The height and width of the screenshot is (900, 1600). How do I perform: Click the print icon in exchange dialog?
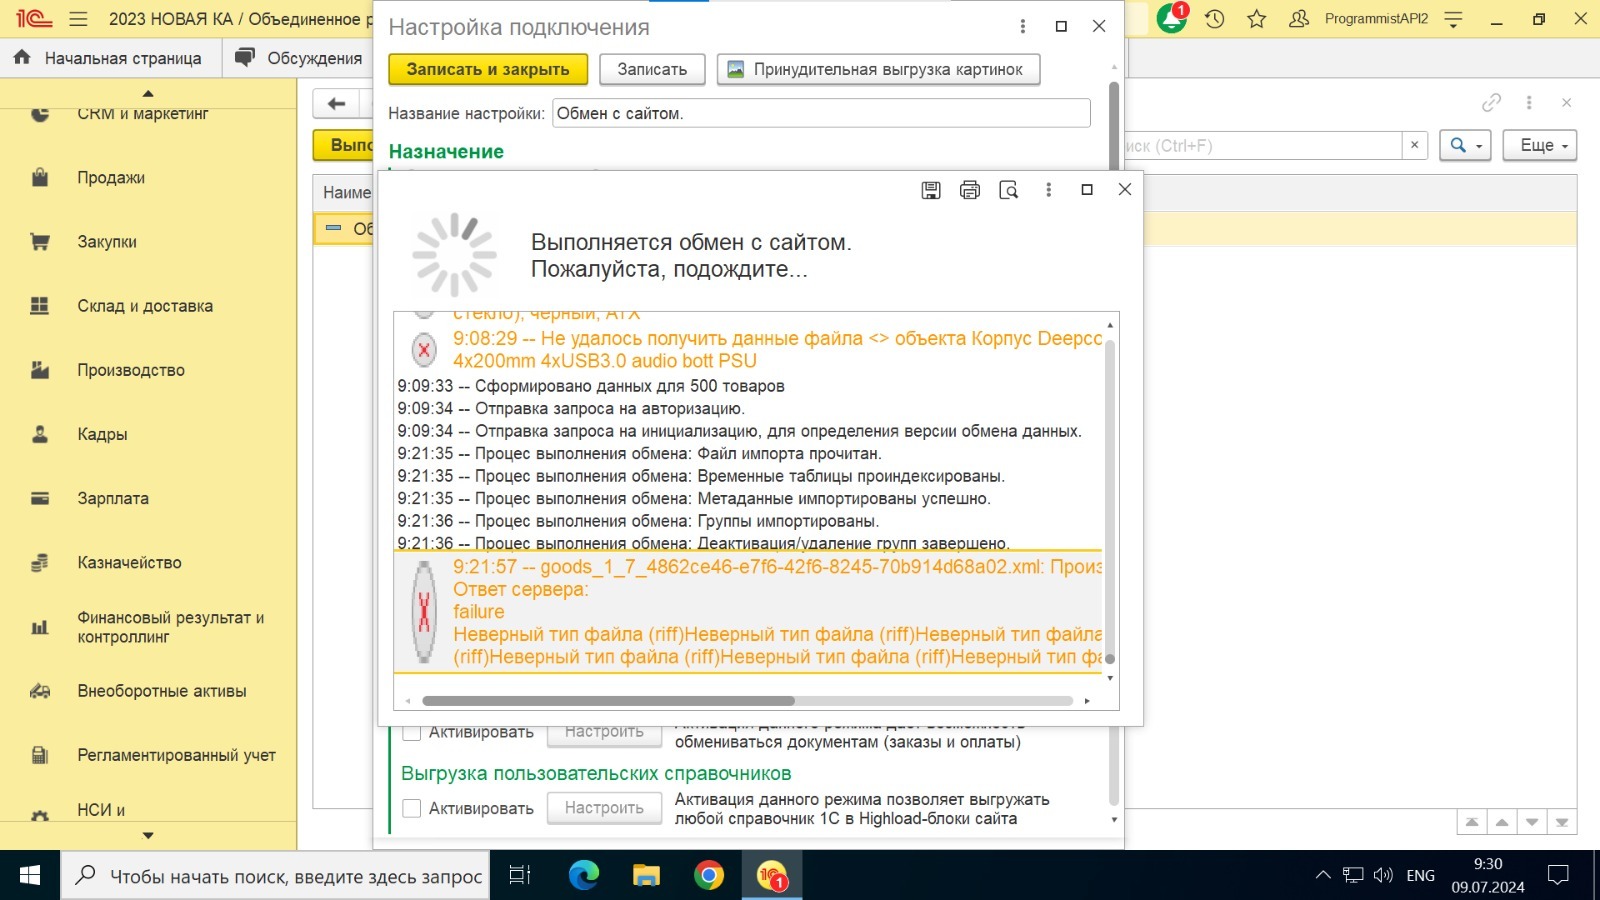969,190
